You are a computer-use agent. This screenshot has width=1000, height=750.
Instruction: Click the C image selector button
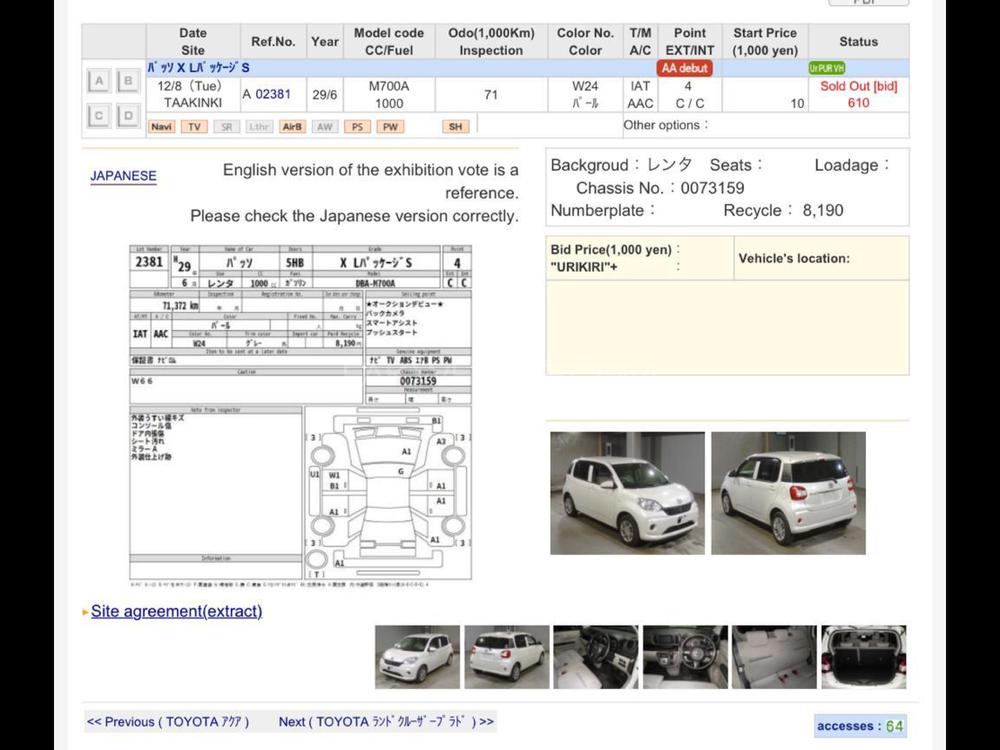(x=99, y=115)
